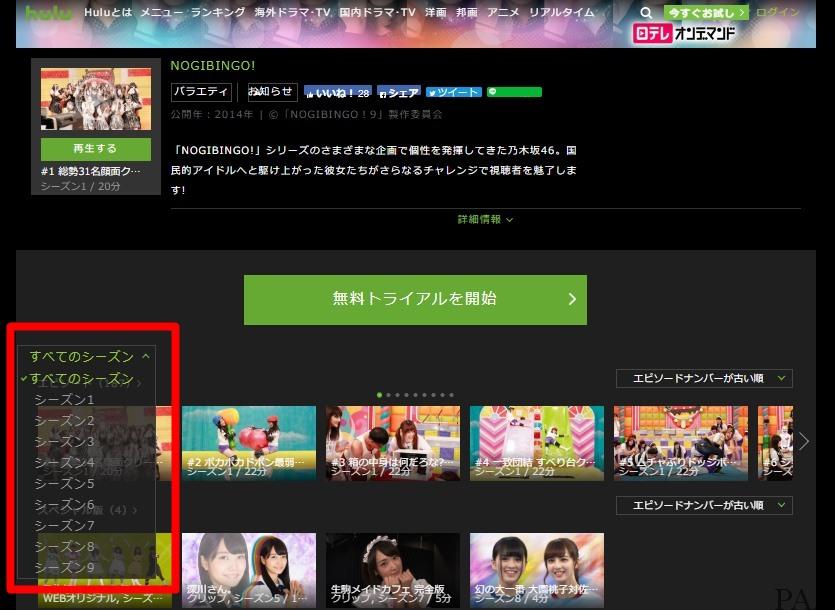Screen dimensions: 835x610
Task: Click the 日テレオンデマンド logo
Action: tap(684, 34)
